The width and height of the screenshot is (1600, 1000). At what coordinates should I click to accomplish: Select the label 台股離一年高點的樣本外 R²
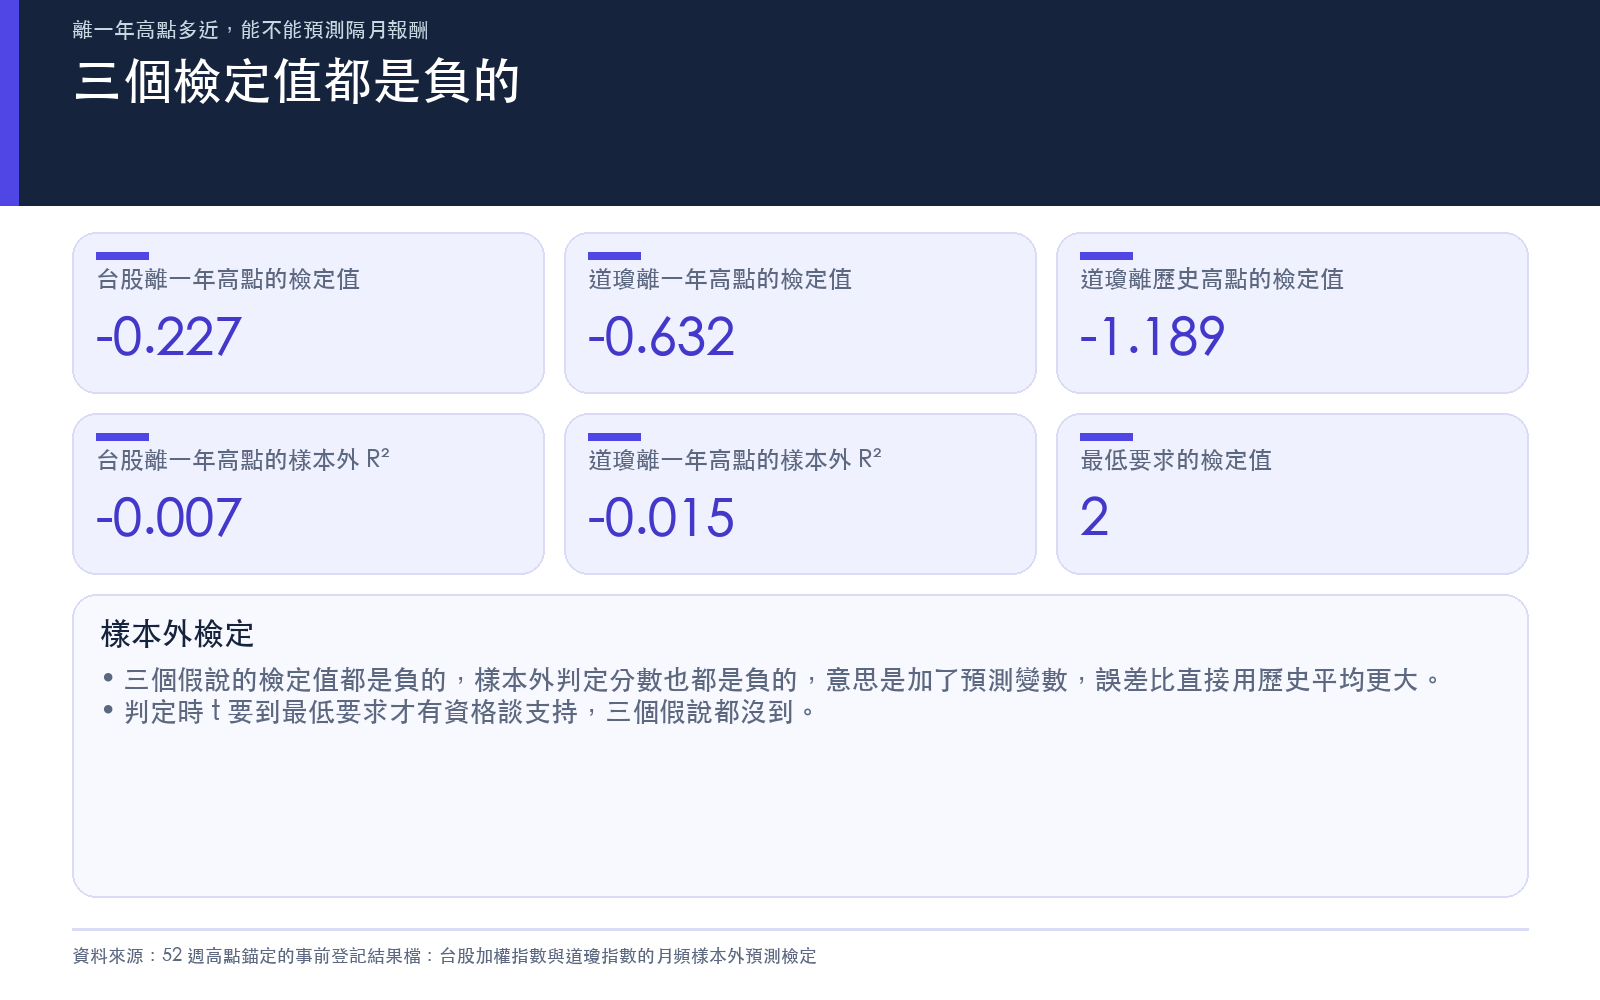[x=242, y=459]
